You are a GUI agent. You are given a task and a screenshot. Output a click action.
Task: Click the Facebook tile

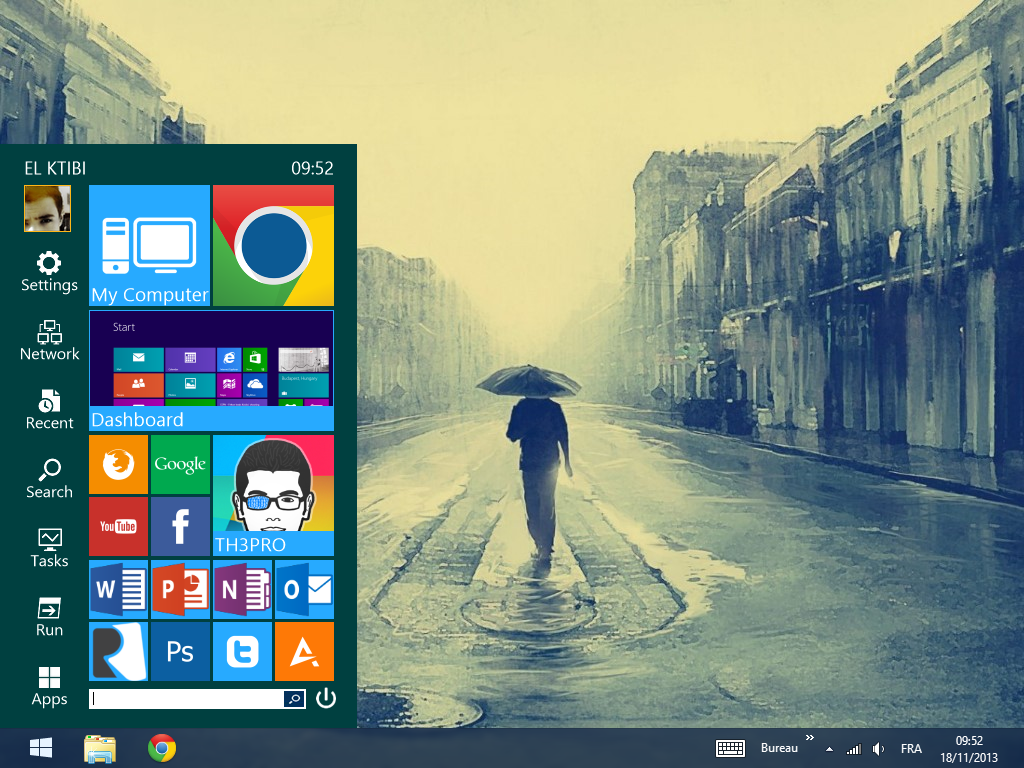(x=180, y=526)
